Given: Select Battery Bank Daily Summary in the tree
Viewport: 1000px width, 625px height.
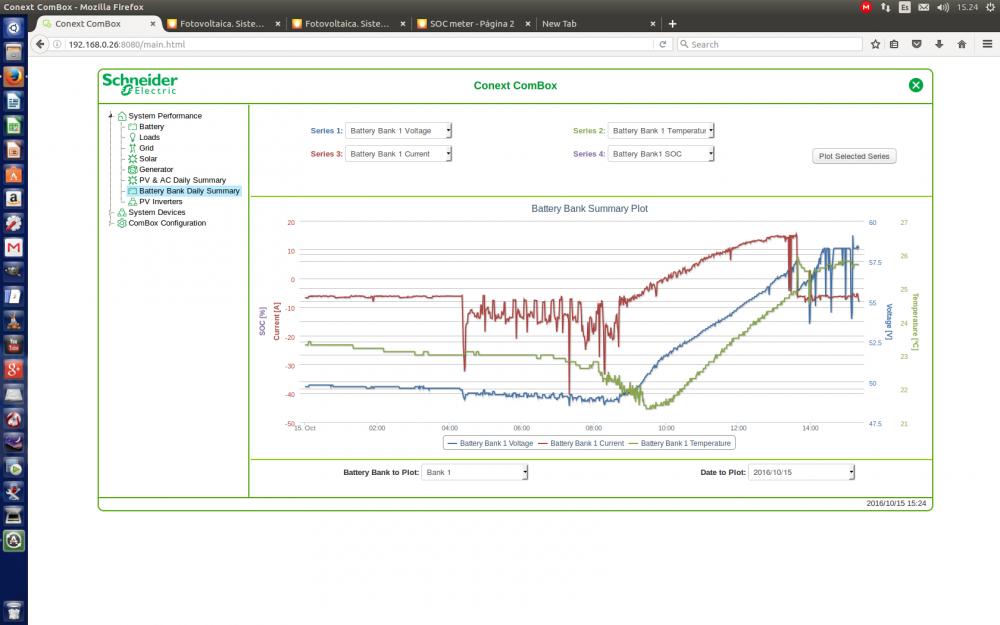Looking at the screenshot, I should point(189,191).
